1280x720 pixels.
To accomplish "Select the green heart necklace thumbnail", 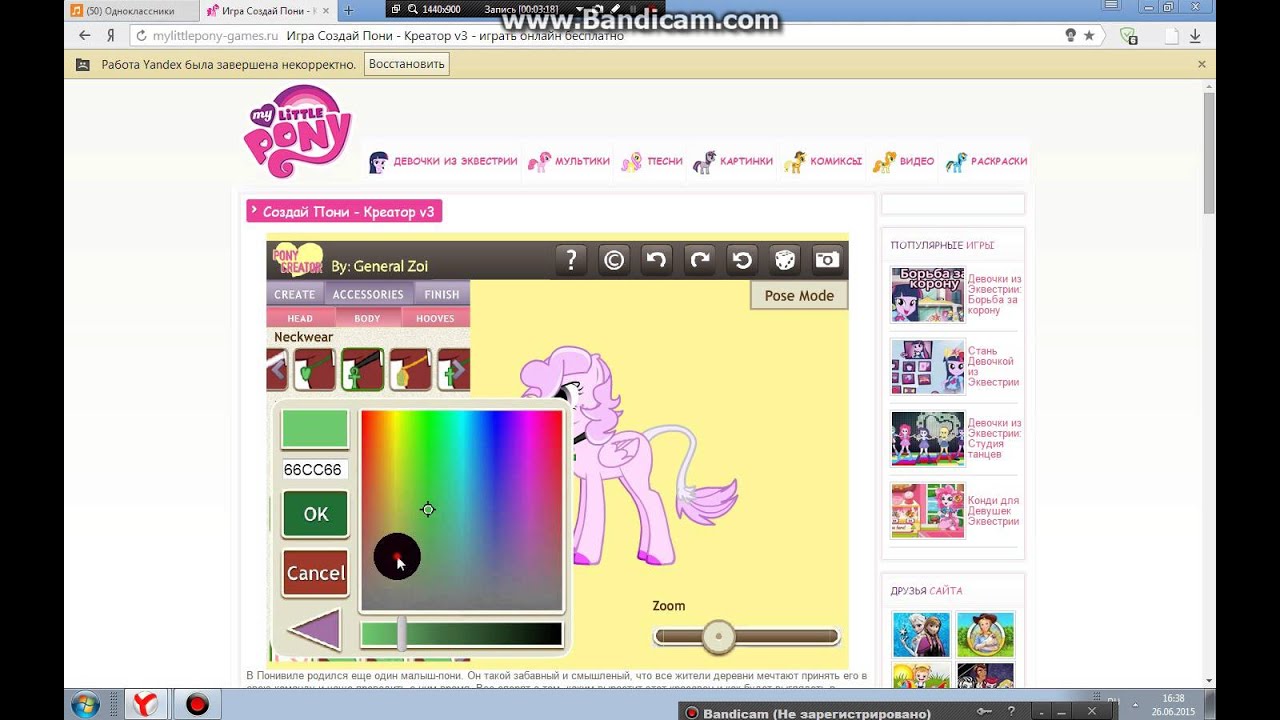I will tap(314, 370).
